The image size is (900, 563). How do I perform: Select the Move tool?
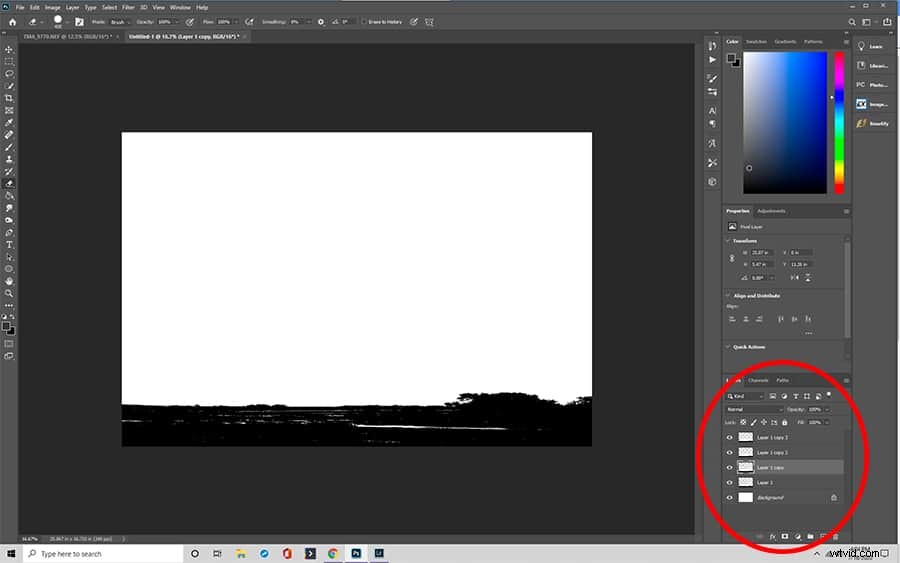(9, 49)
